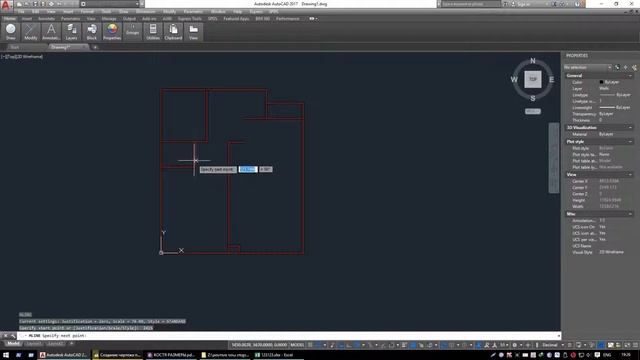Image resolution: width=640 pixels, height=360 pixels.
Task: Click the coordinates readout in status bar
Action: point(259,345)
